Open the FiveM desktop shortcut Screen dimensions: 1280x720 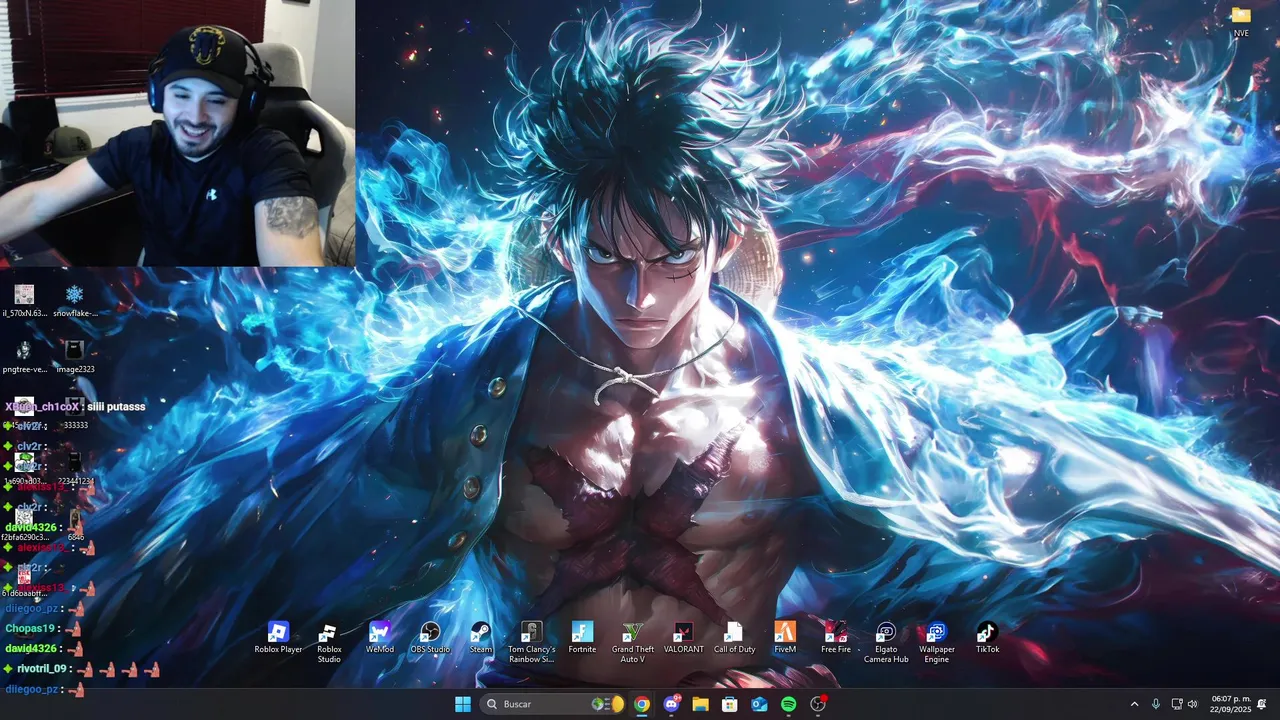tap(785, 638)
